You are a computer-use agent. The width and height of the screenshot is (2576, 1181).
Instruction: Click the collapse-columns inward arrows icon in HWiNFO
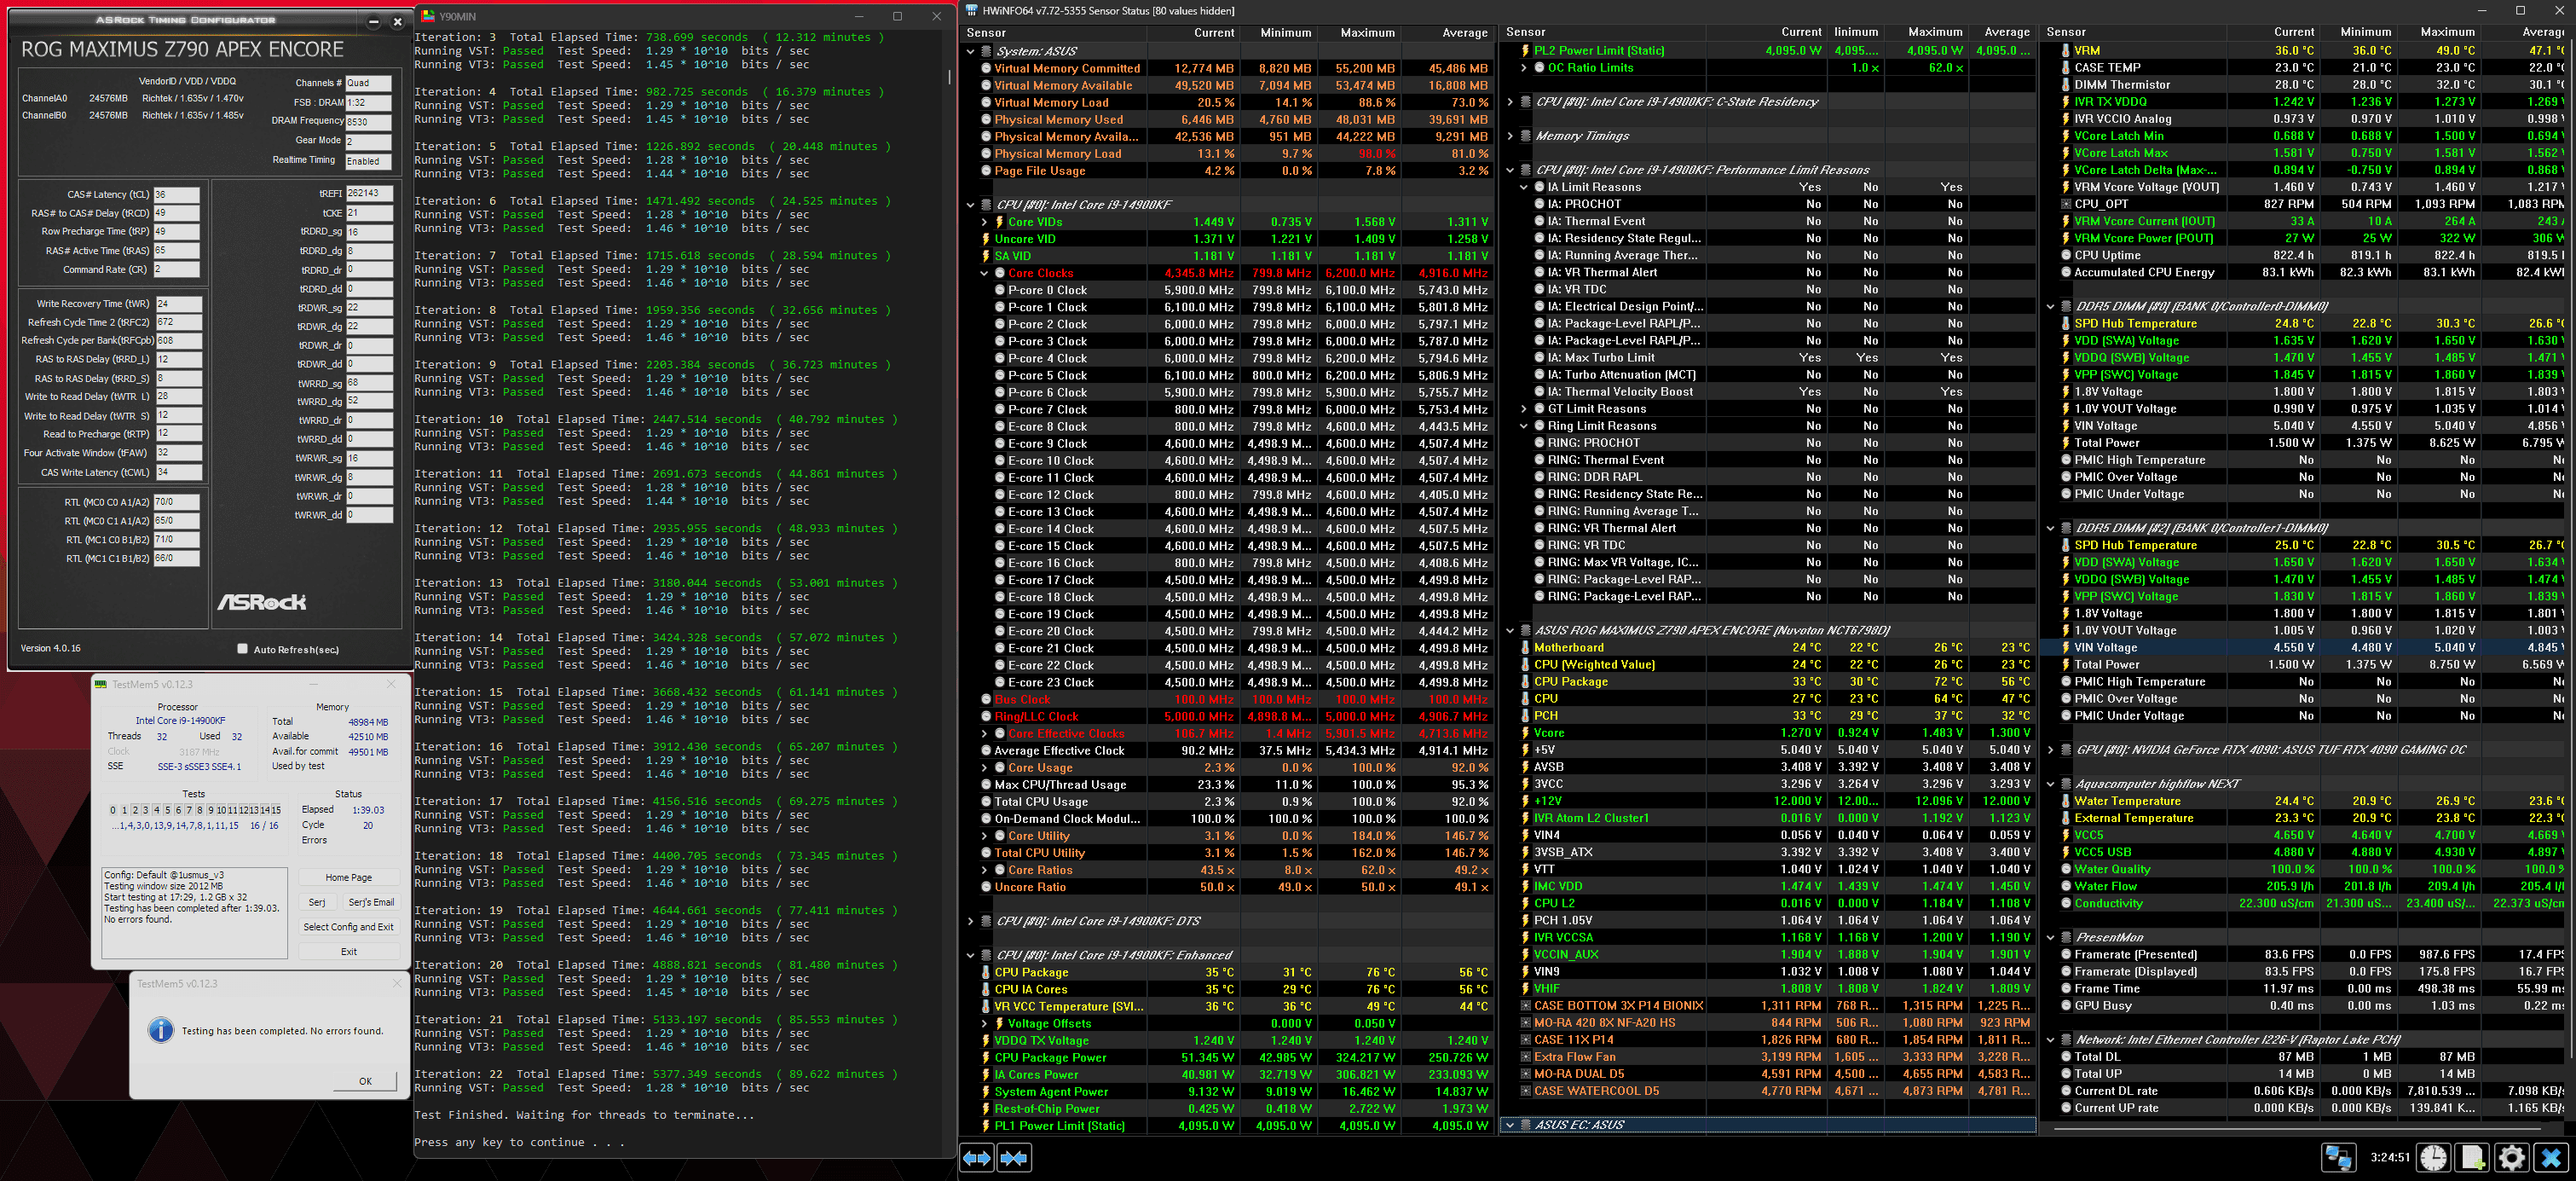(x=1014, y=1158)
